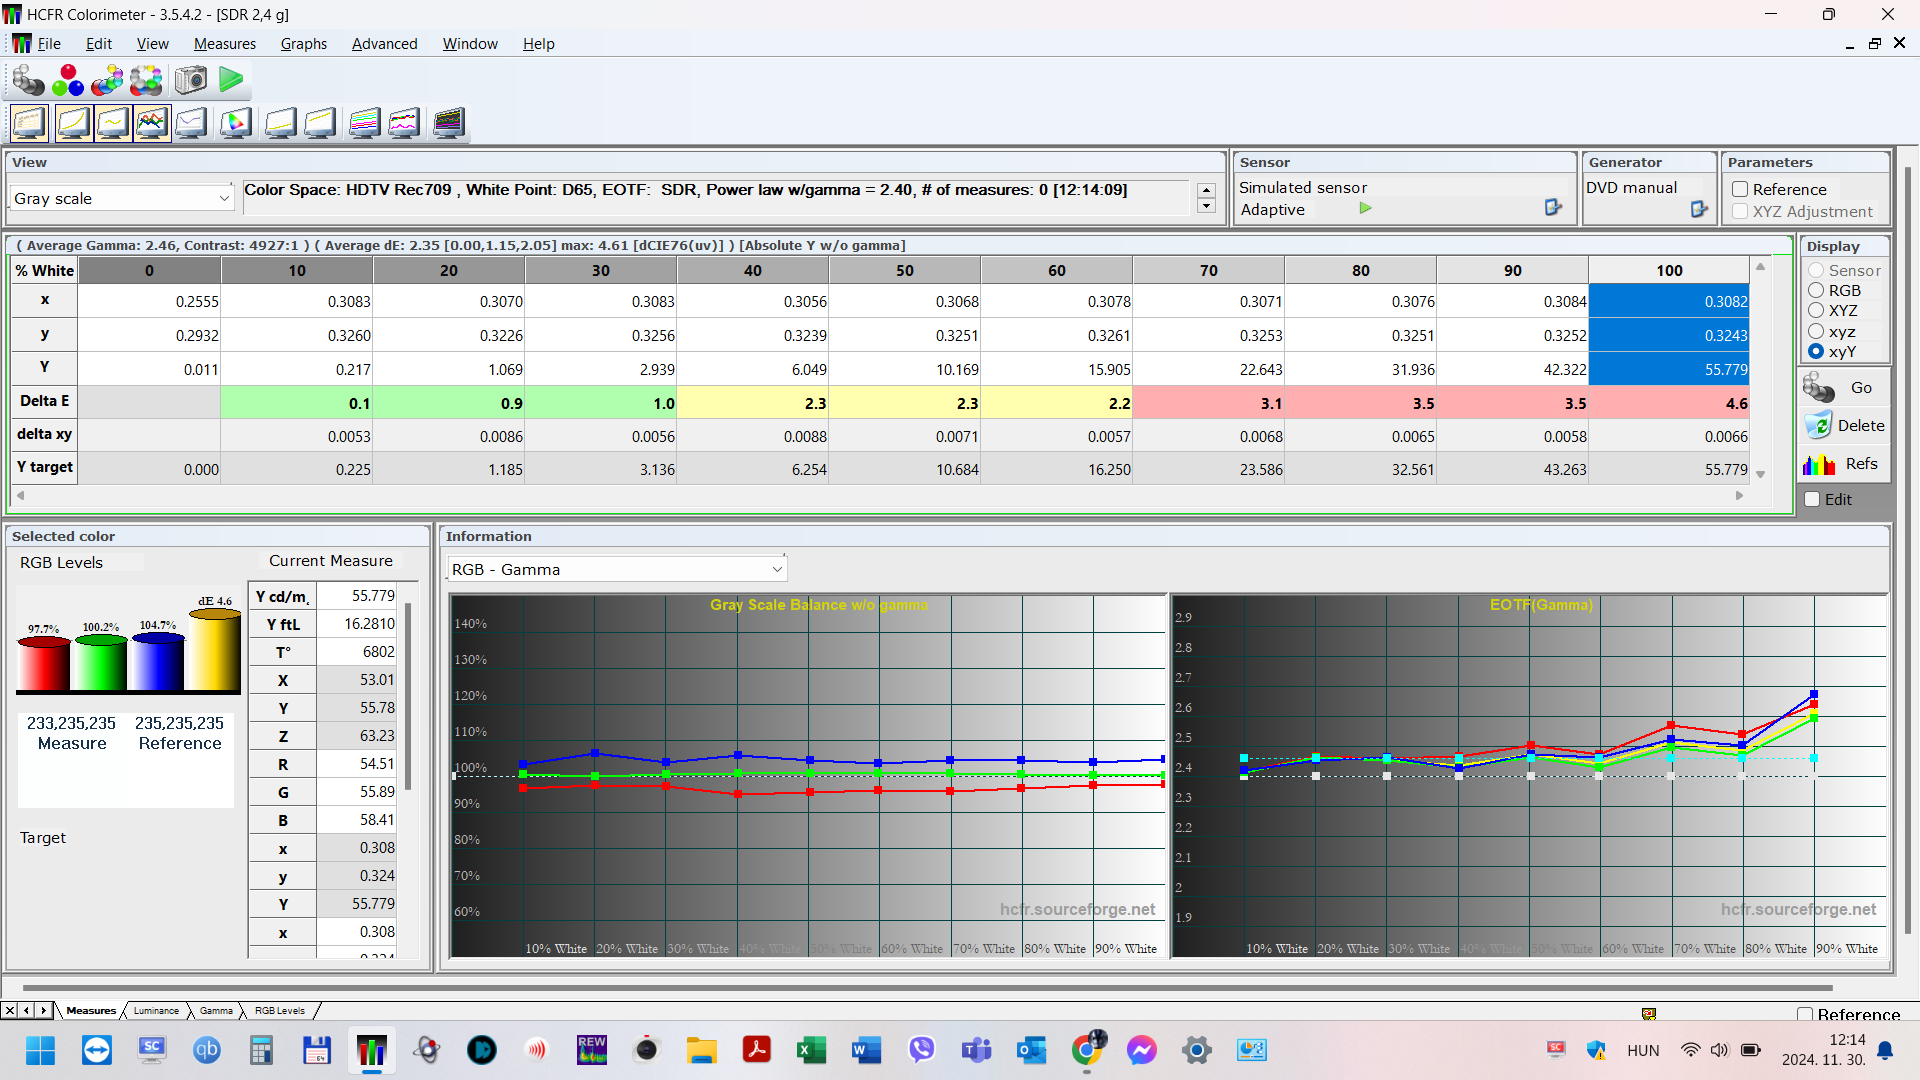Click the gray scale measure icon
Viewport: 1920px width, 1080px height.
pyautogui.click(x=28, y=80)
